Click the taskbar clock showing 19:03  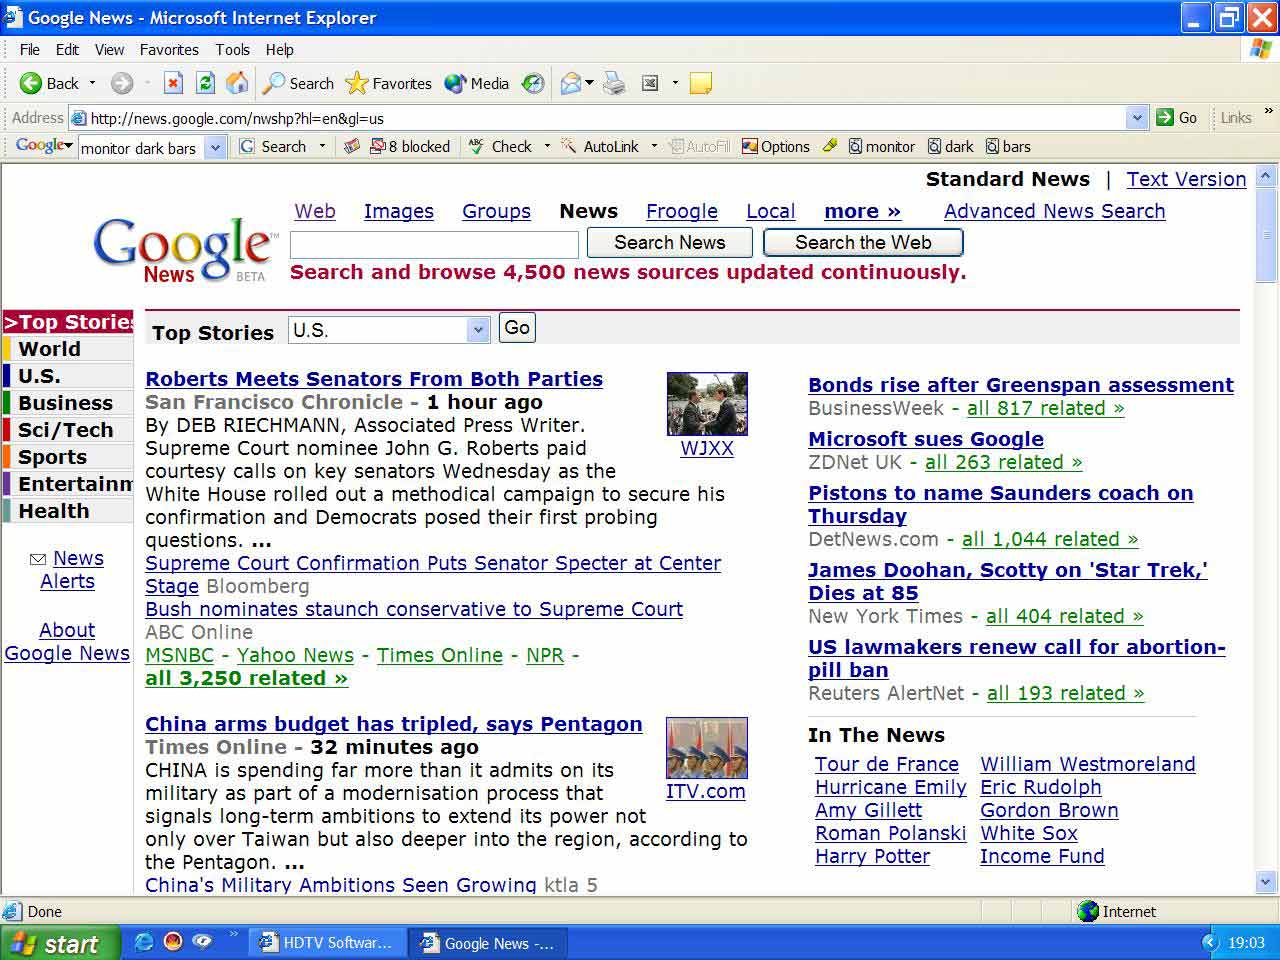click(1246, 943)
